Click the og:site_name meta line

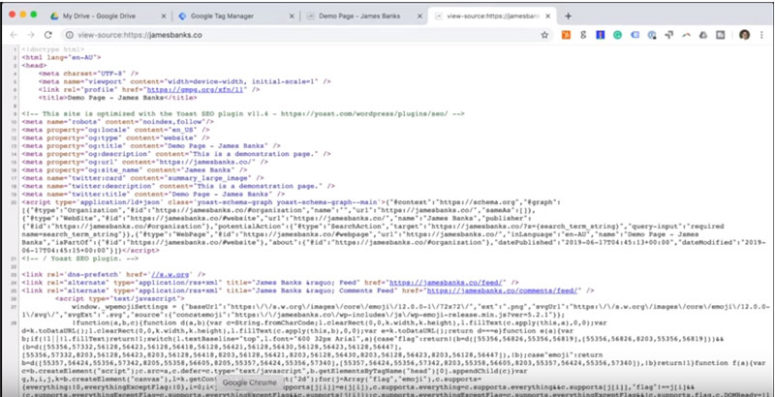(134, 170)
